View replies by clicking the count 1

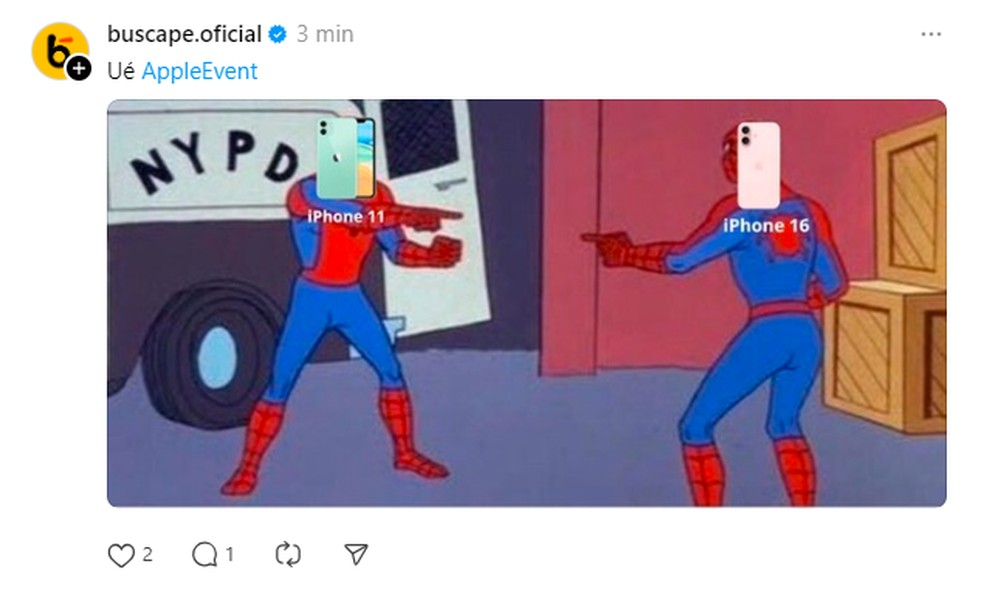pos(230,555)
